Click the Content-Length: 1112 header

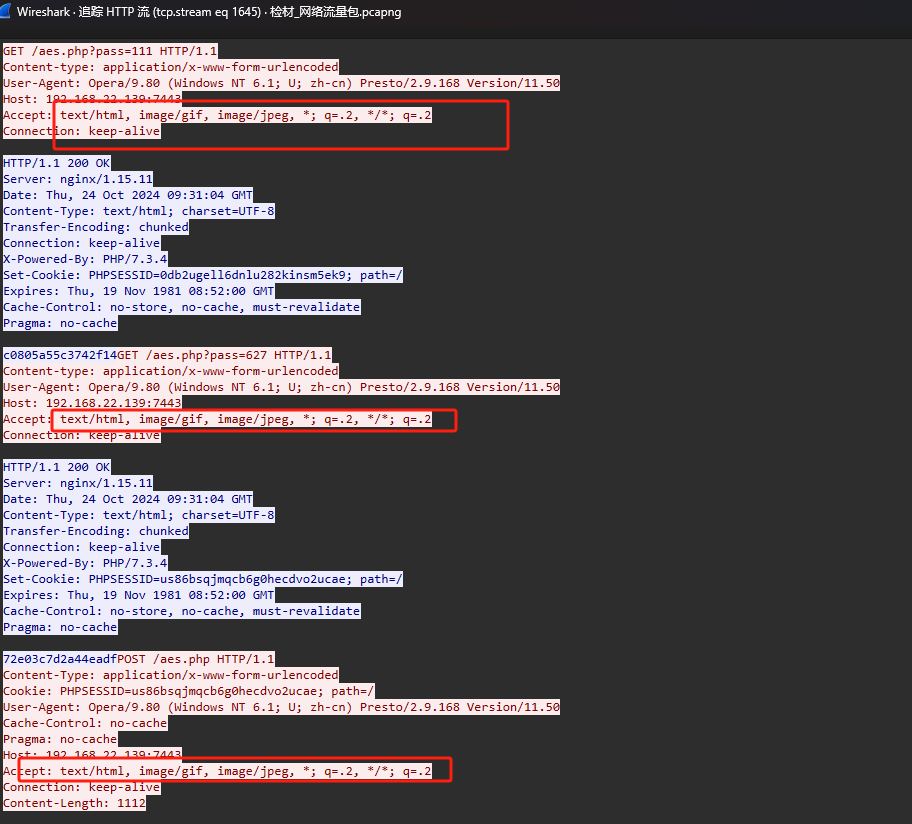[74, 803]
